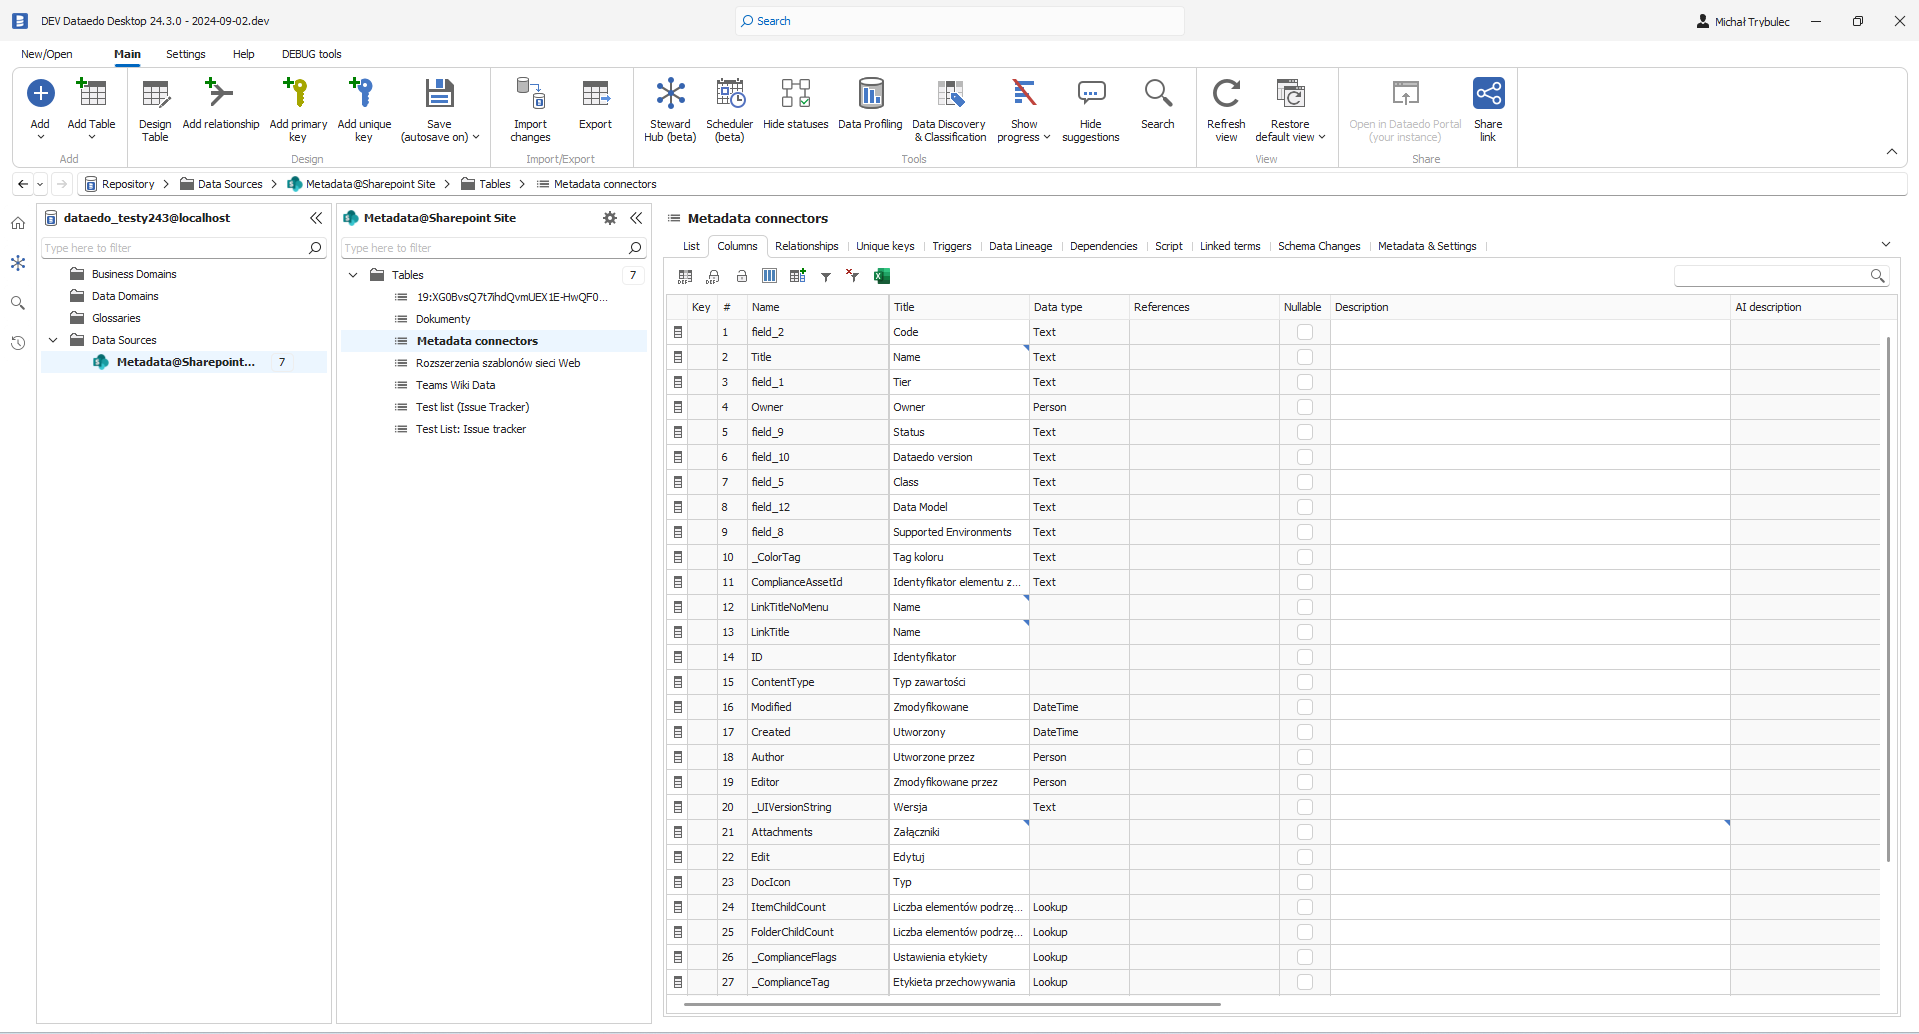Viewport: 1919px width, 1034px height.
Task: Click the clear filter icon in grid toolbar
Action: point(852,276)
